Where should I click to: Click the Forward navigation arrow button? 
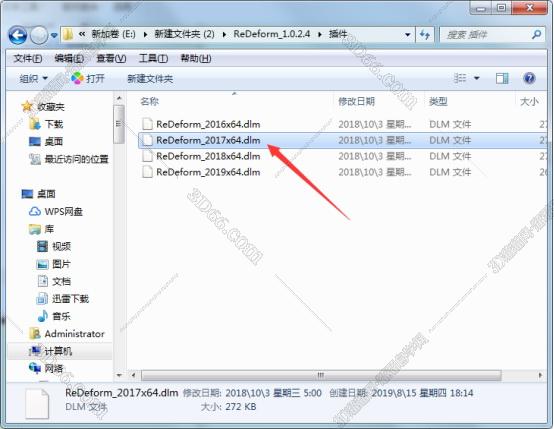pos(39,35)
